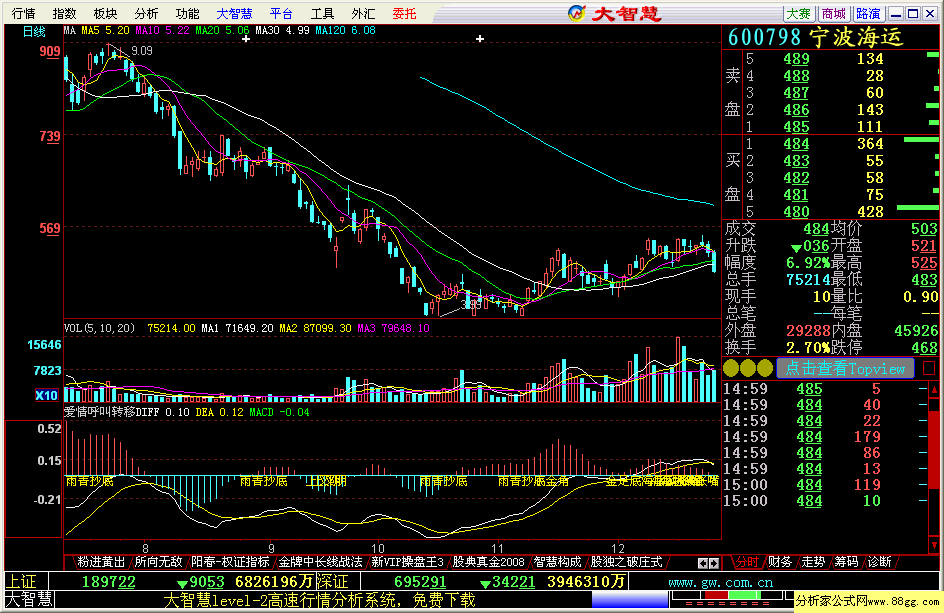Open the blue 大智慧 menu
The height and width of the screenshot is (613, 944).
[234, 13]
